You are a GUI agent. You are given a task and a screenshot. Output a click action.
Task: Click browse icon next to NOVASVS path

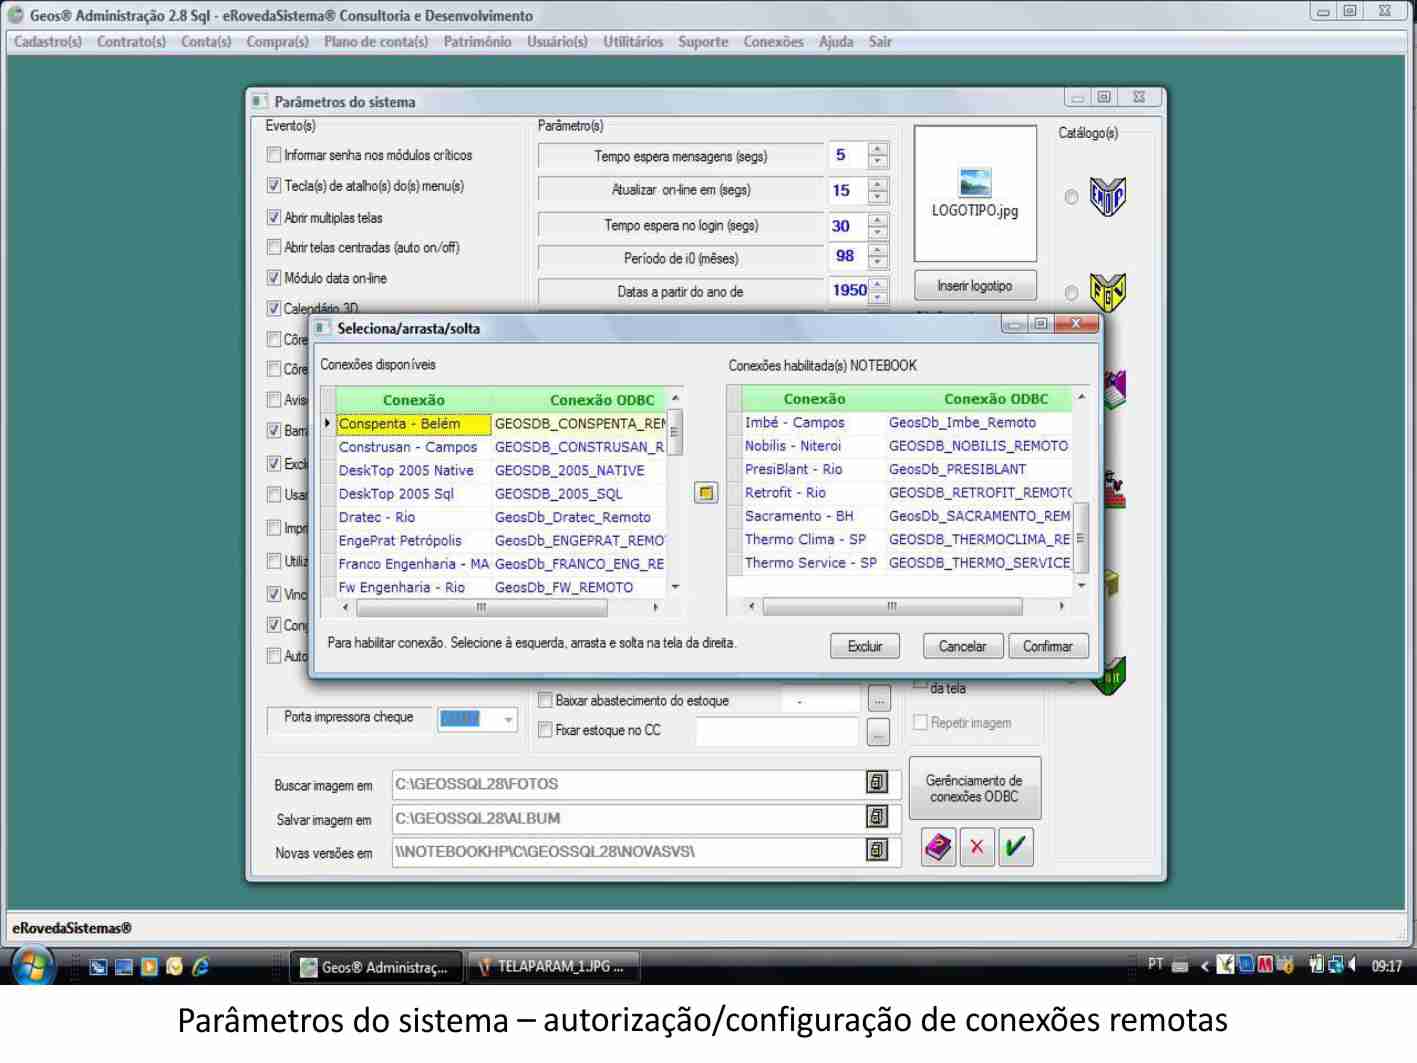click(x=877, y=851)
